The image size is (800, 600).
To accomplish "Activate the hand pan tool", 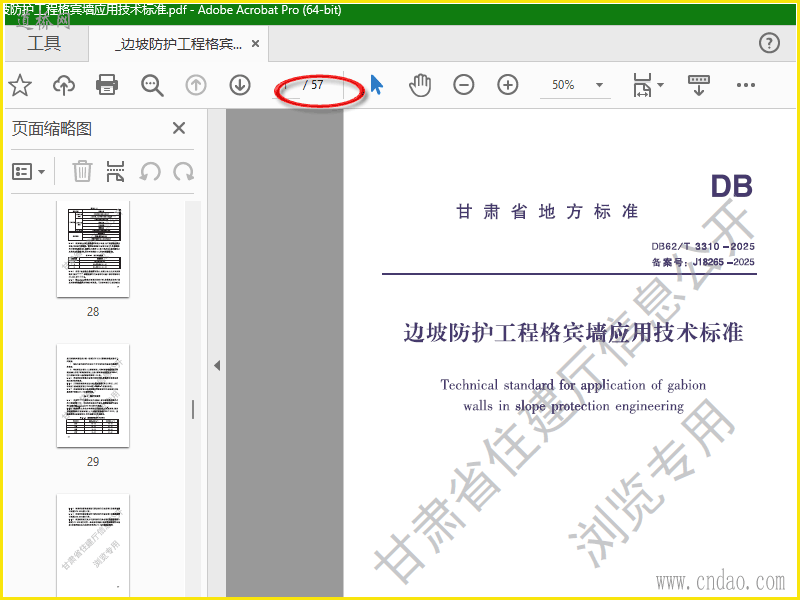I will tap(420, 85).
